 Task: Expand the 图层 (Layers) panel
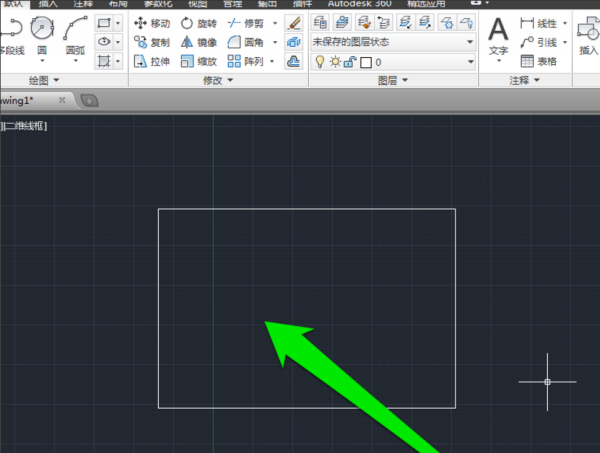393,80
